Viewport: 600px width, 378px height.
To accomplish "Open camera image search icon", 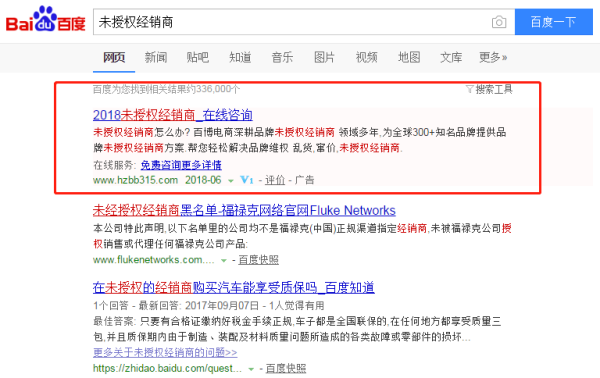I will pos(499,22).
